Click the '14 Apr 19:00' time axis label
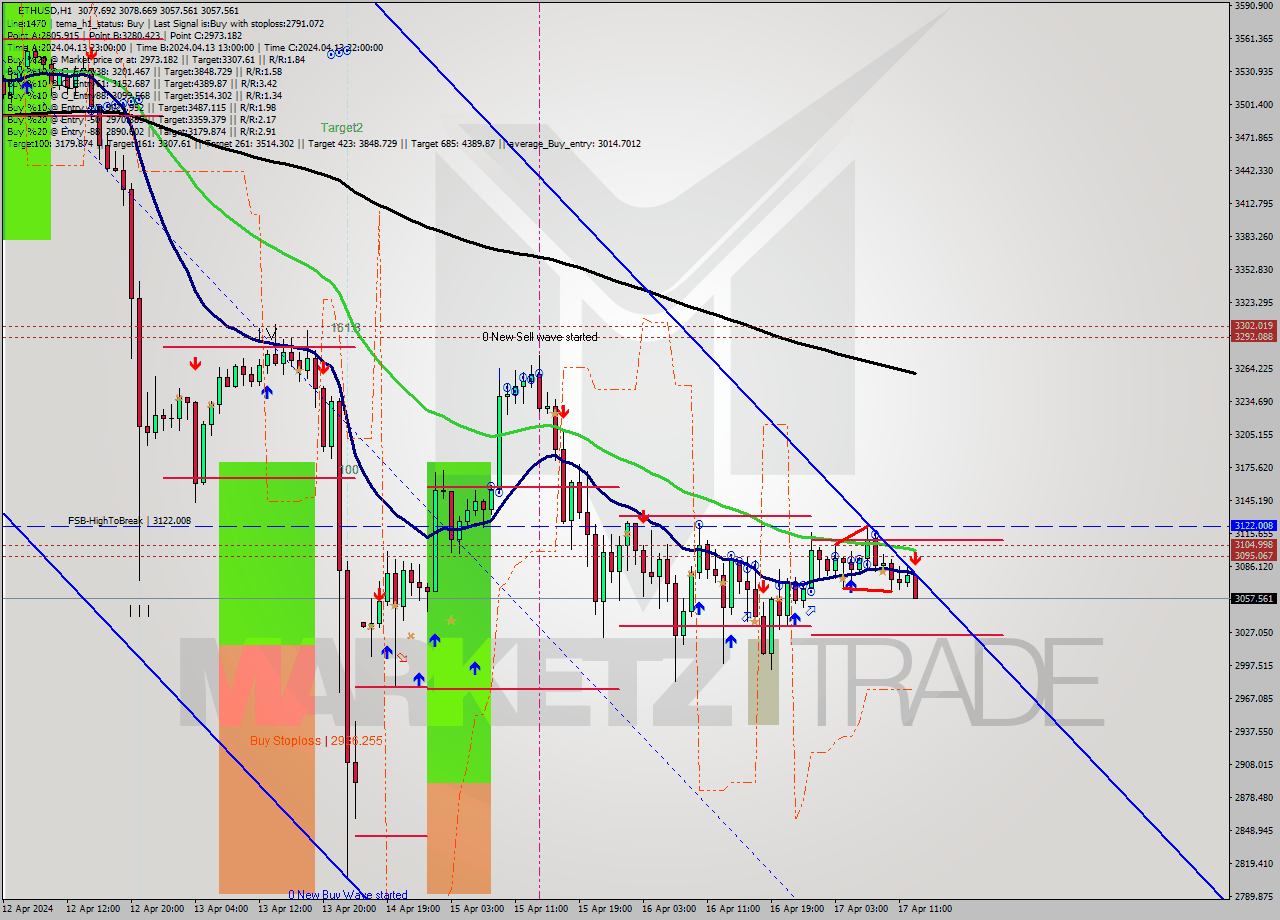Screen dimensions: 1280x920 click(413, 909)
